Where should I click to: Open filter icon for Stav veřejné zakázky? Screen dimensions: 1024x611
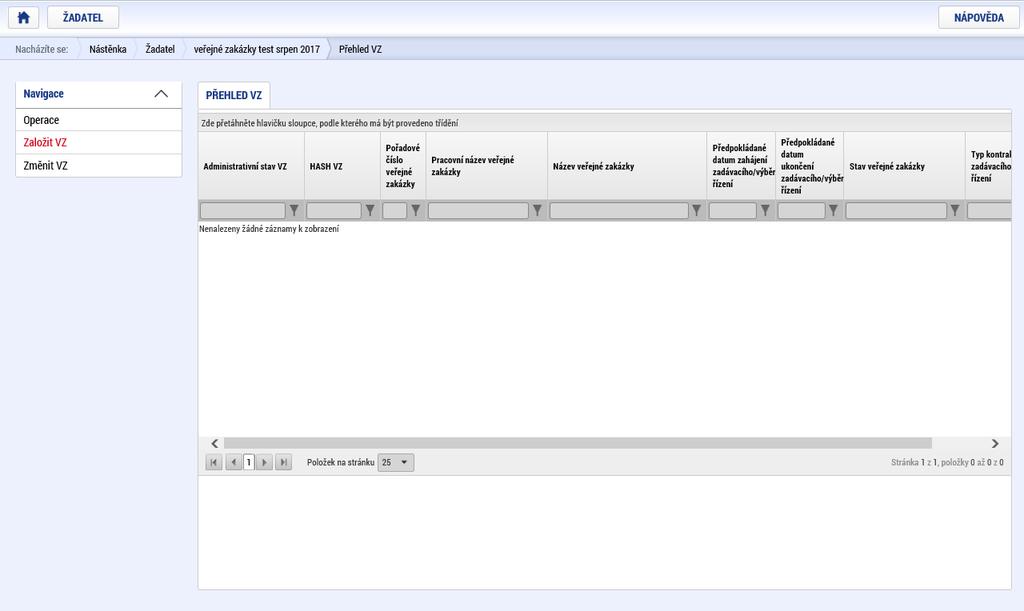click(955, 210)
